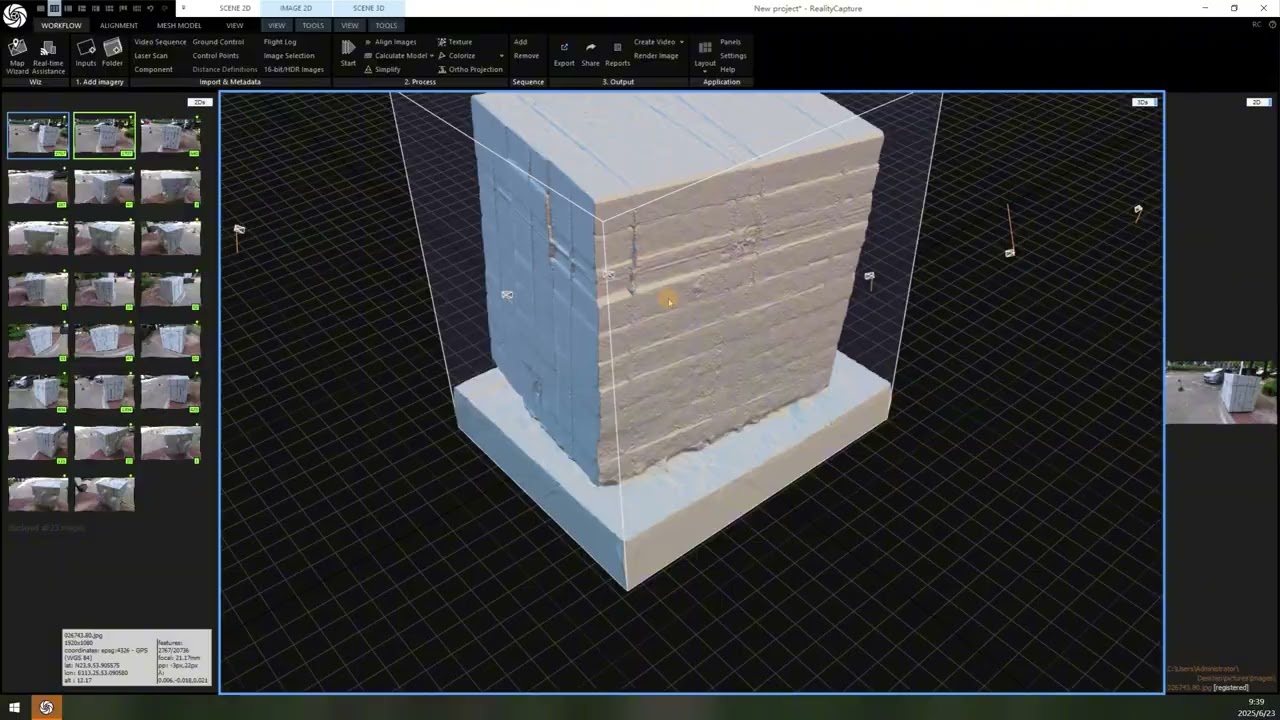Click Create Video button
This screenshot has height=720, width=1280.
point(654,42)
